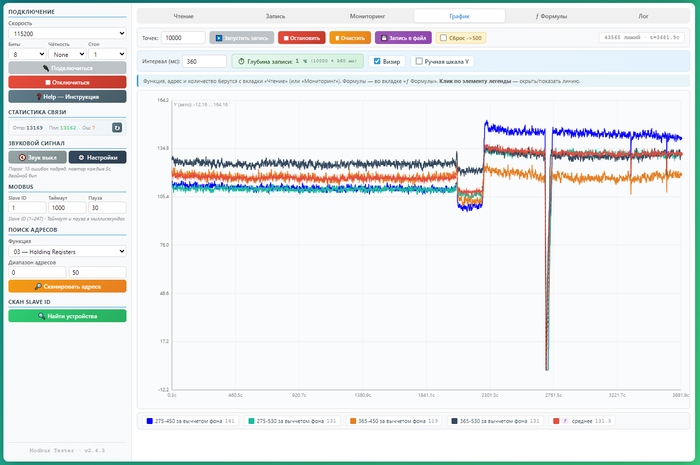Click the Пауза input field with 30
The height and width of the screenshot is (465, 700).
[x=108, y=208]
